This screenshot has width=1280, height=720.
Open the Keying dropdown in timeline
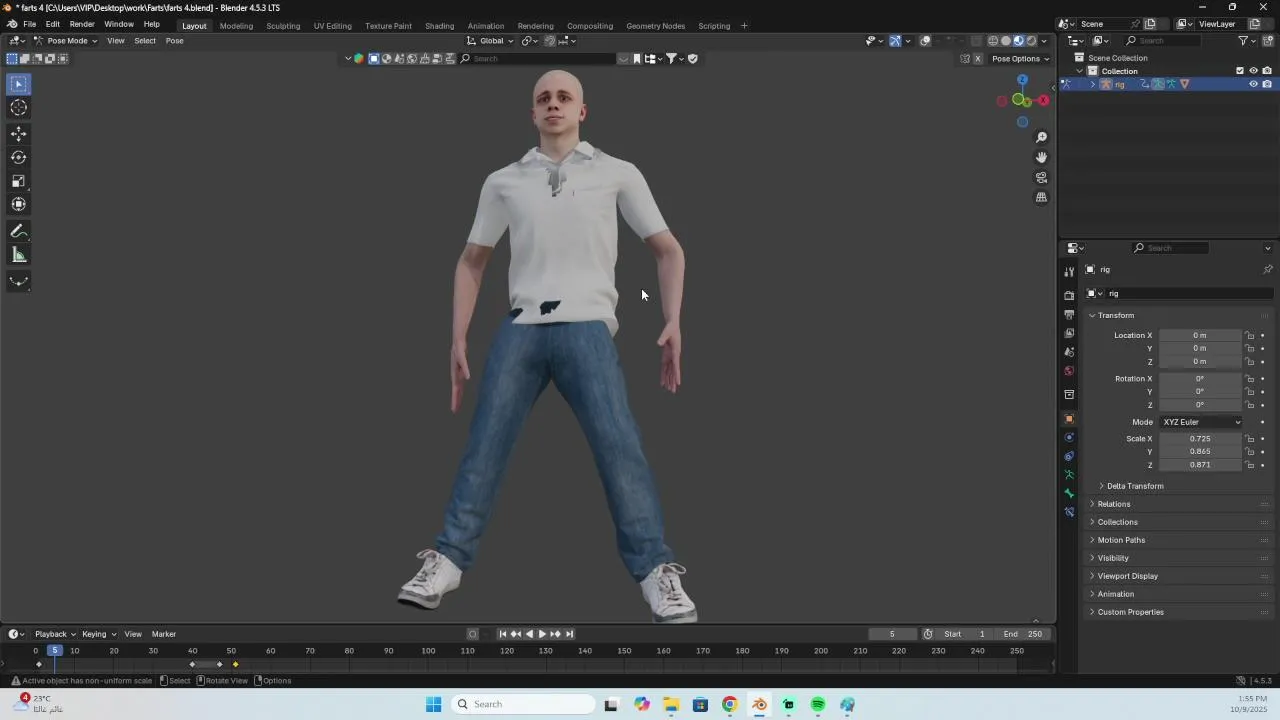tap(99, 634)
